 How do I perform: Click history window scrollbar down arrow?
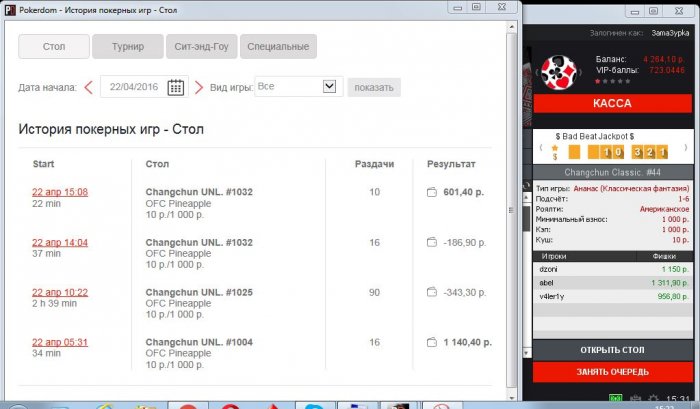point(512,397)
